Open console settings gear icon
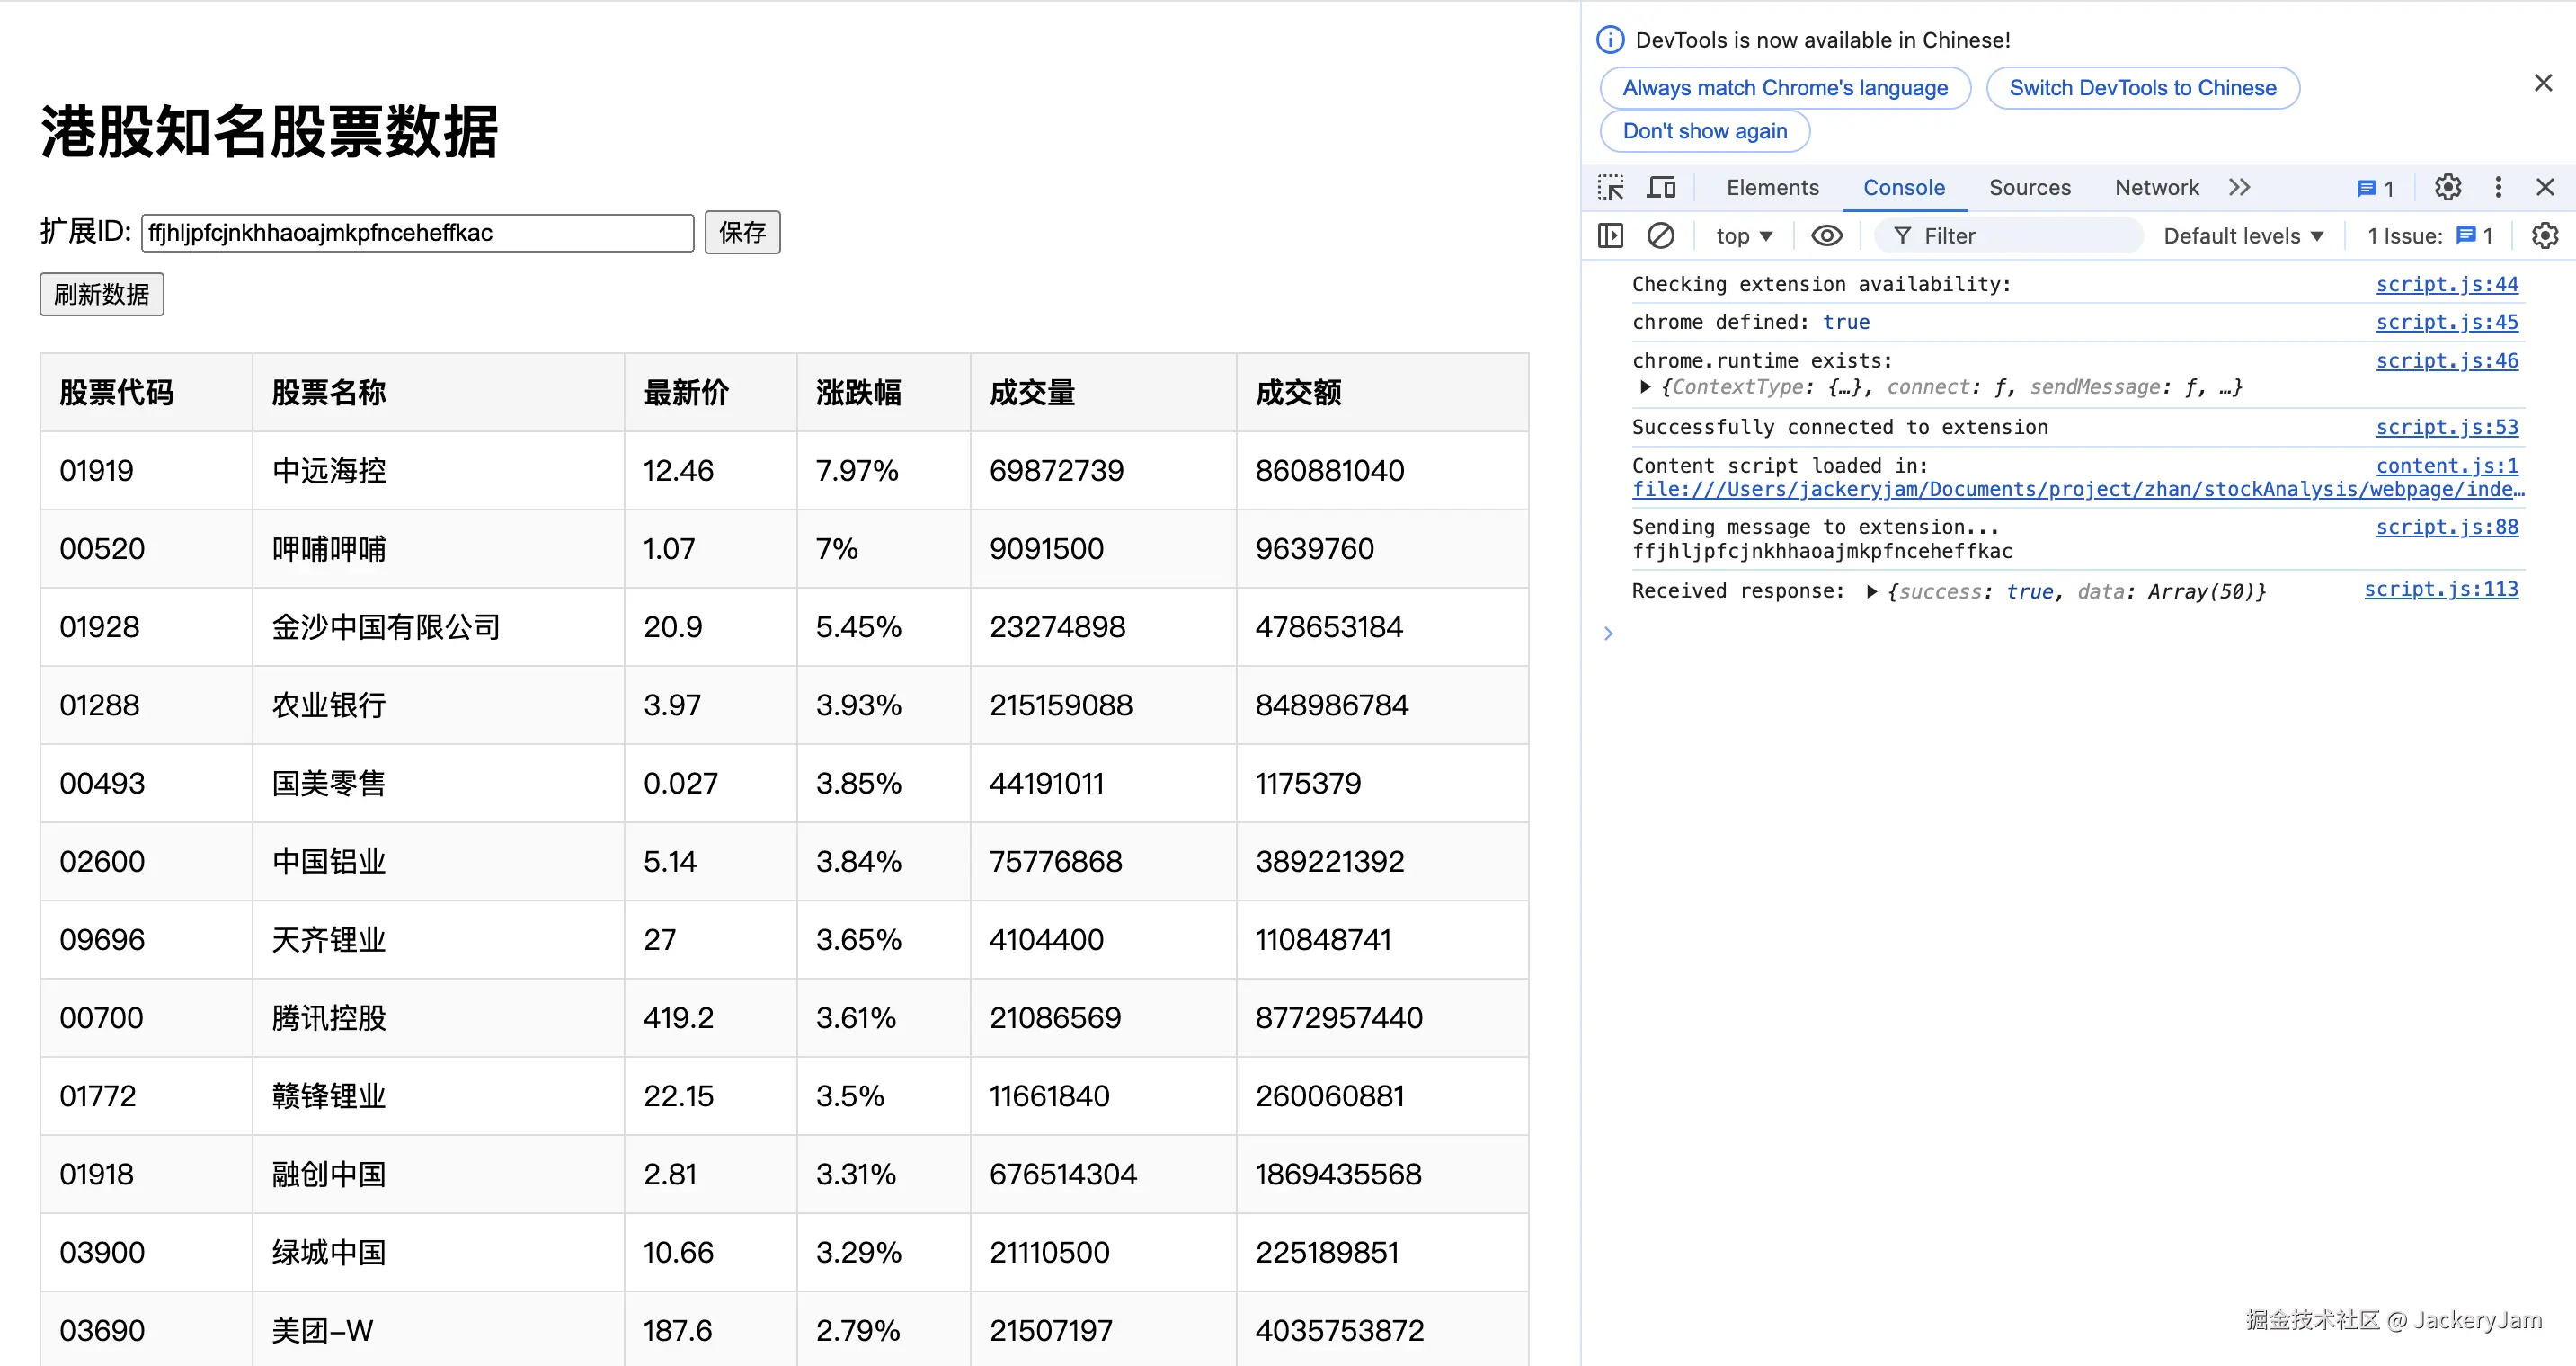This screenshot has height=1366, width=2576. (2544, 236)
